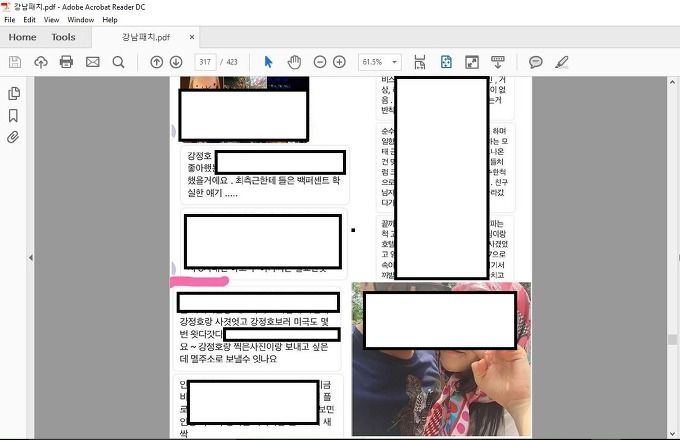
Task: Click the total page count 423
Action: 232,62
